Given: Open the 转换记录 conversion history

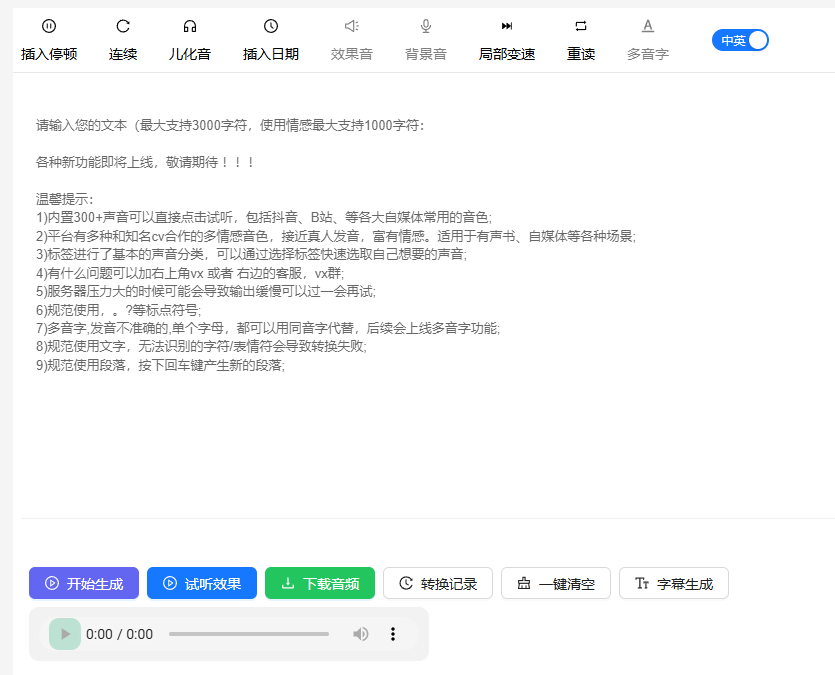Looking at the screenshot, I should [x=438, y=583].
